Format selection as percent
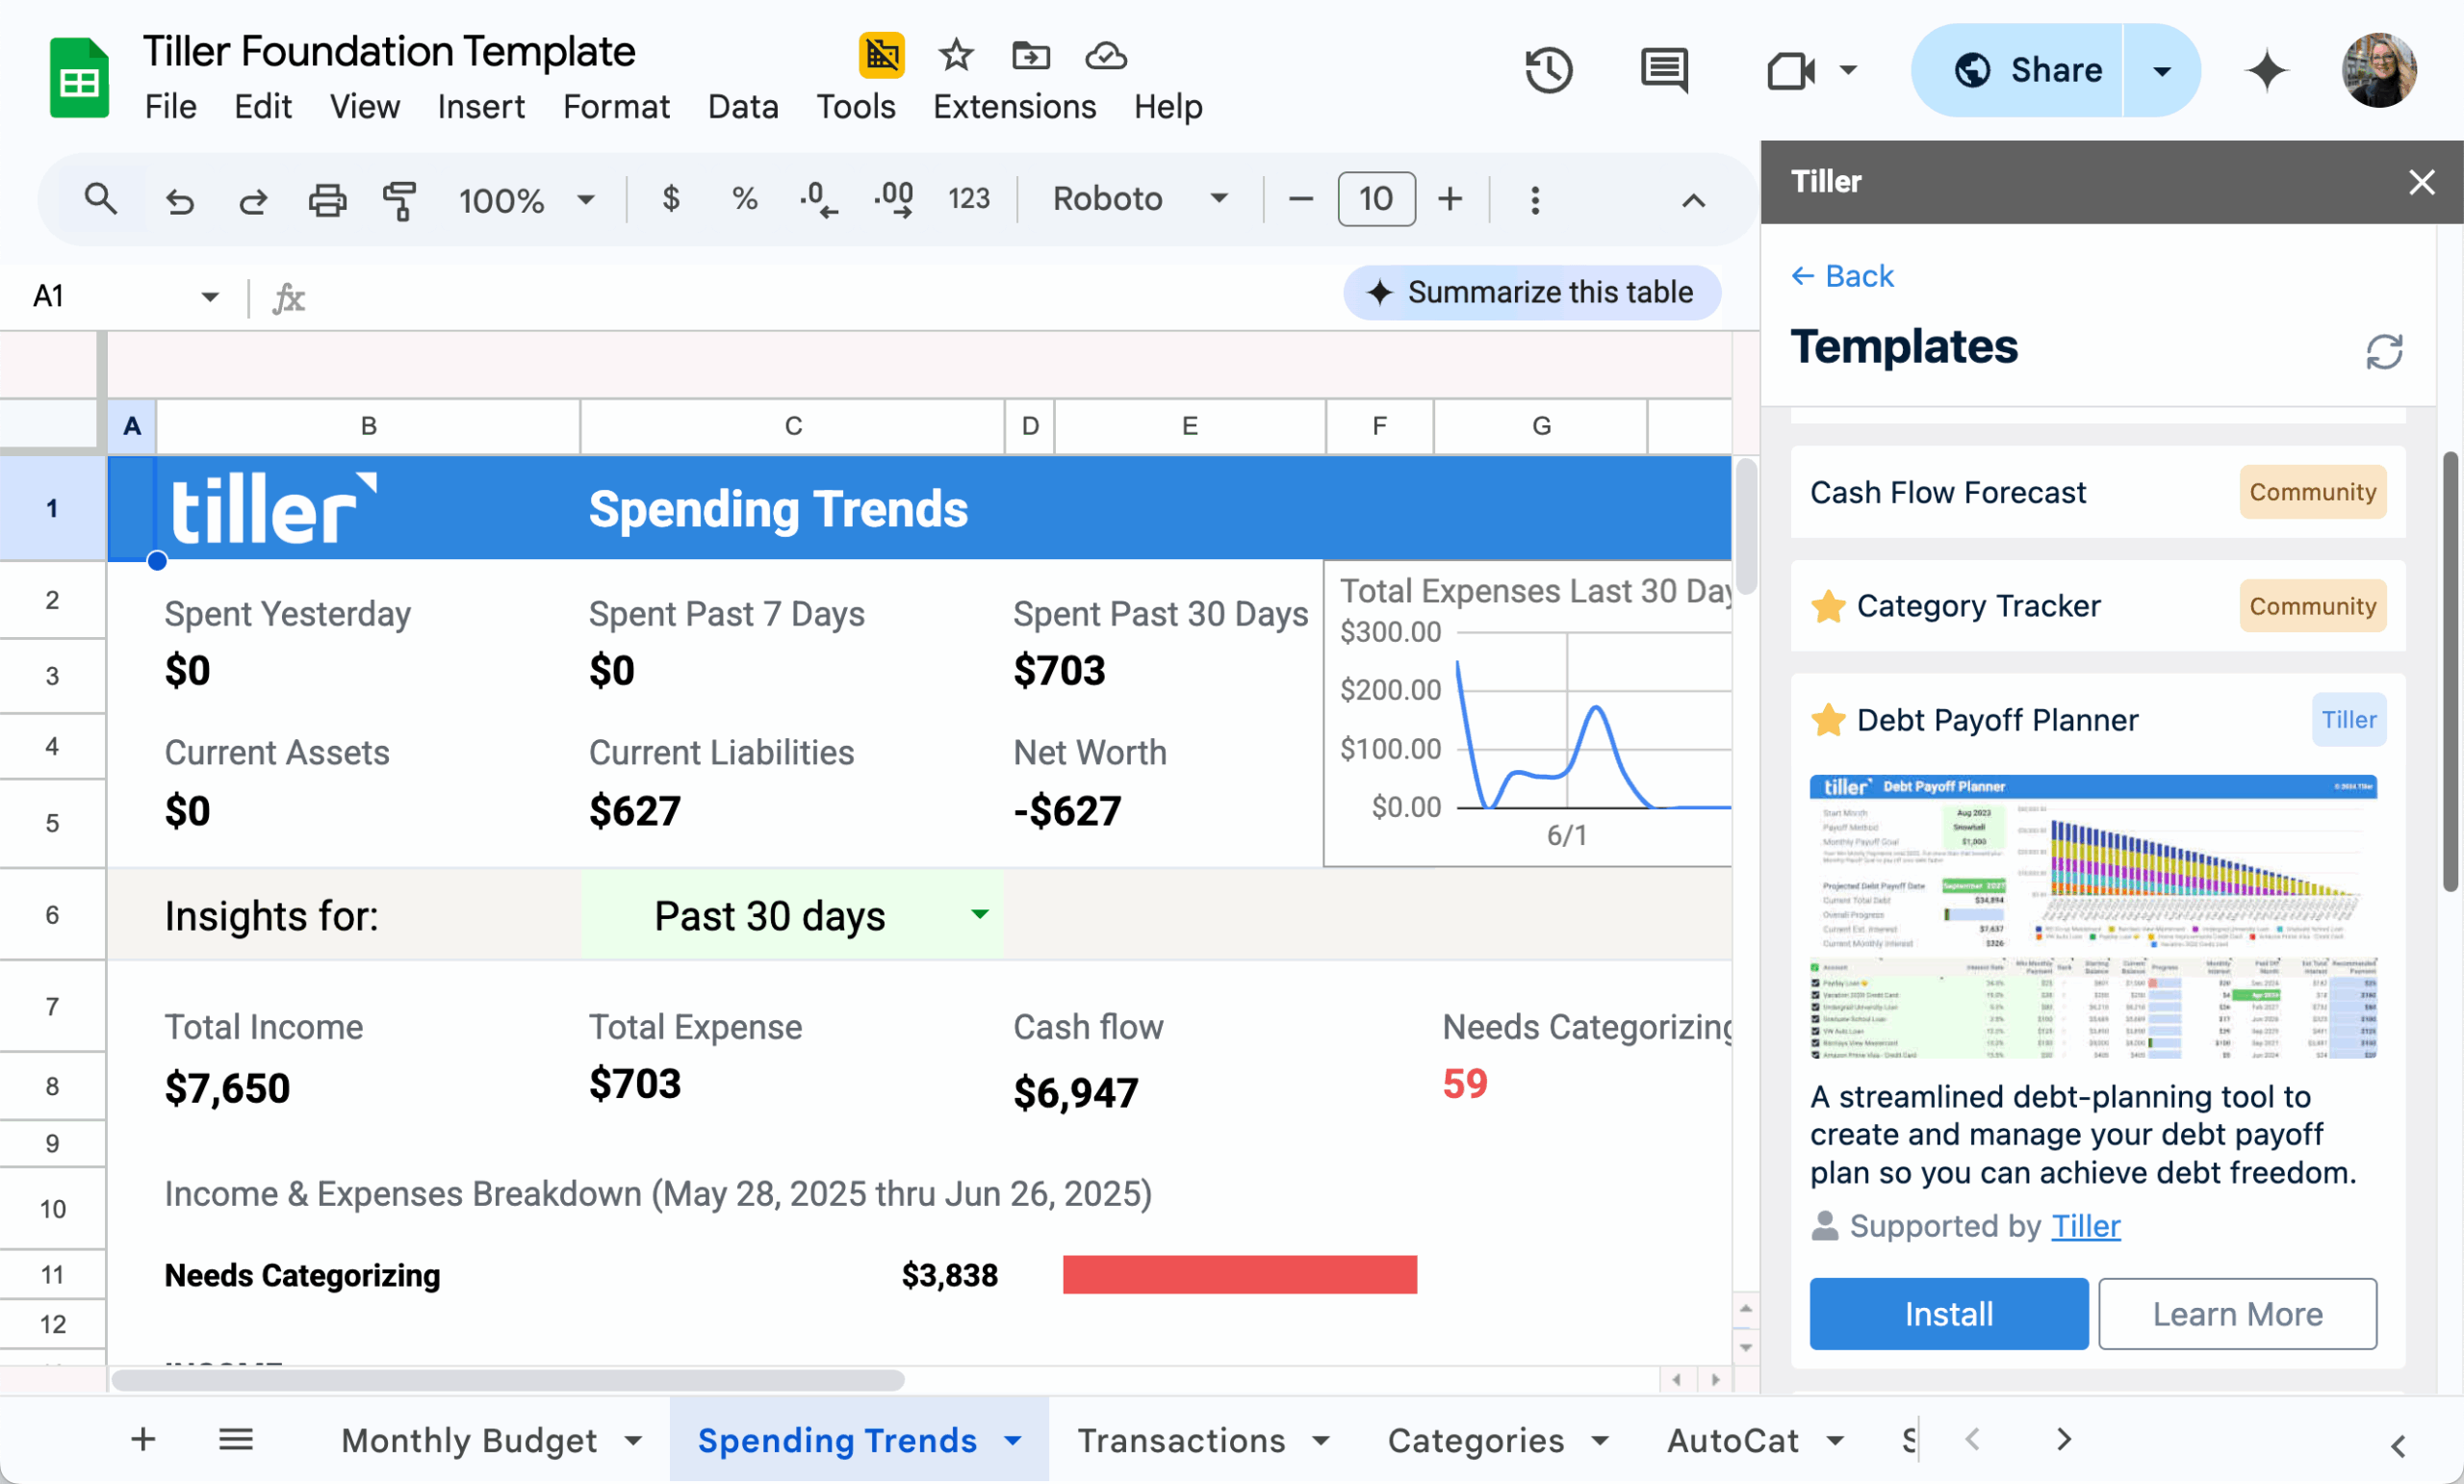2464x1484 pixels. coord(744,198)
